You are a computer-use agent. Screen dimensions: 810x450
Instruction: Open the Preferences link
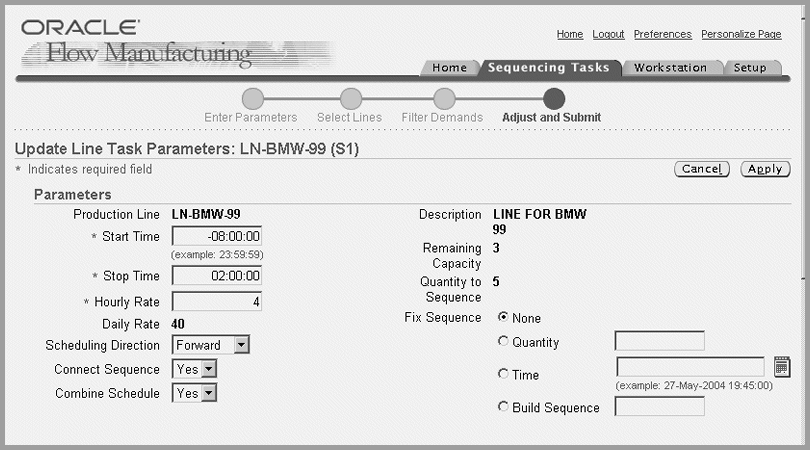[x=662, y=34]
